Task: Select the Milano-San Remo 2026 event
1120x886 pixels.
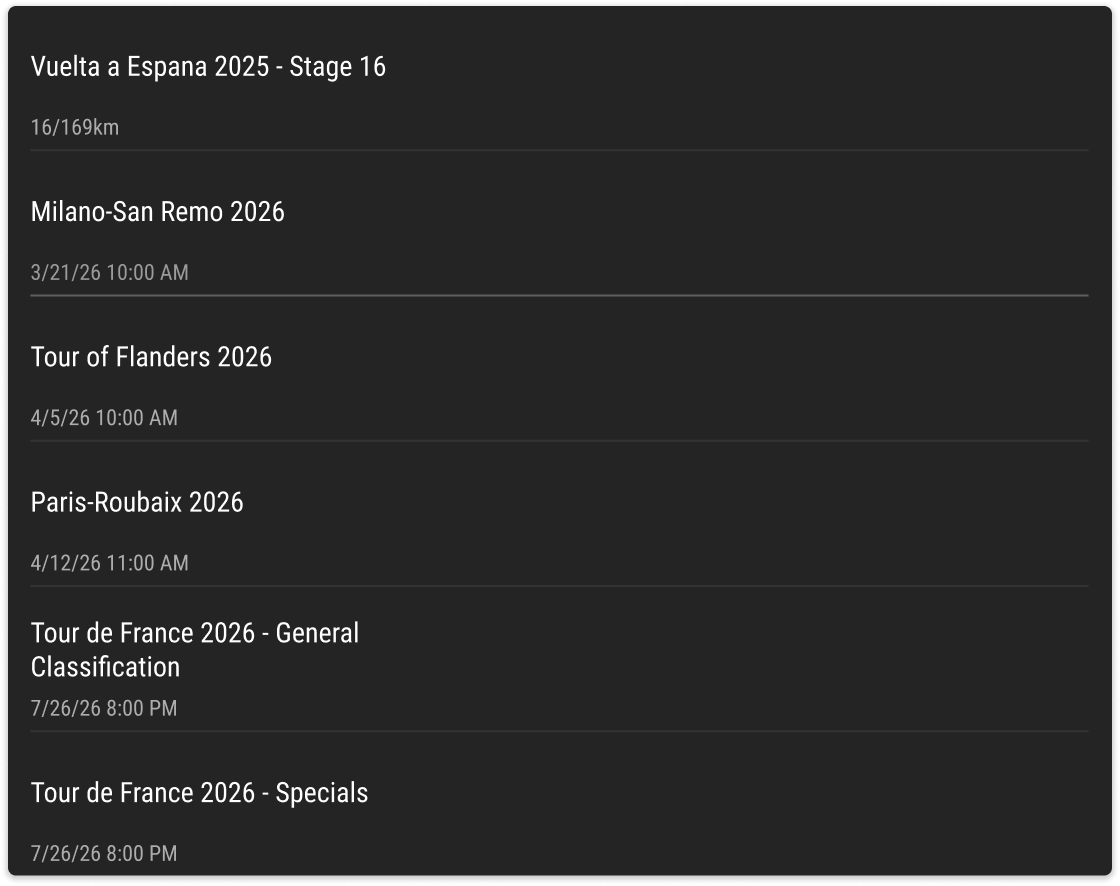Action: pyautogui.click(x=158, y=212)
